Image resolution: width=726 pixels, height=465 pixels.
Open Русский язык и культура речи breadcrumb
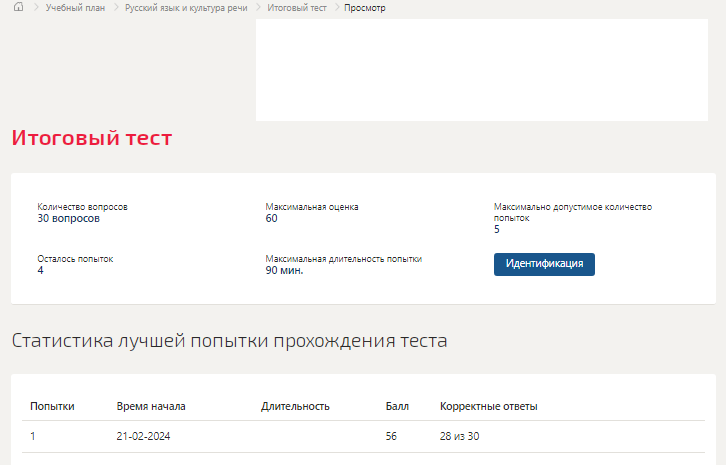(186, 8)
